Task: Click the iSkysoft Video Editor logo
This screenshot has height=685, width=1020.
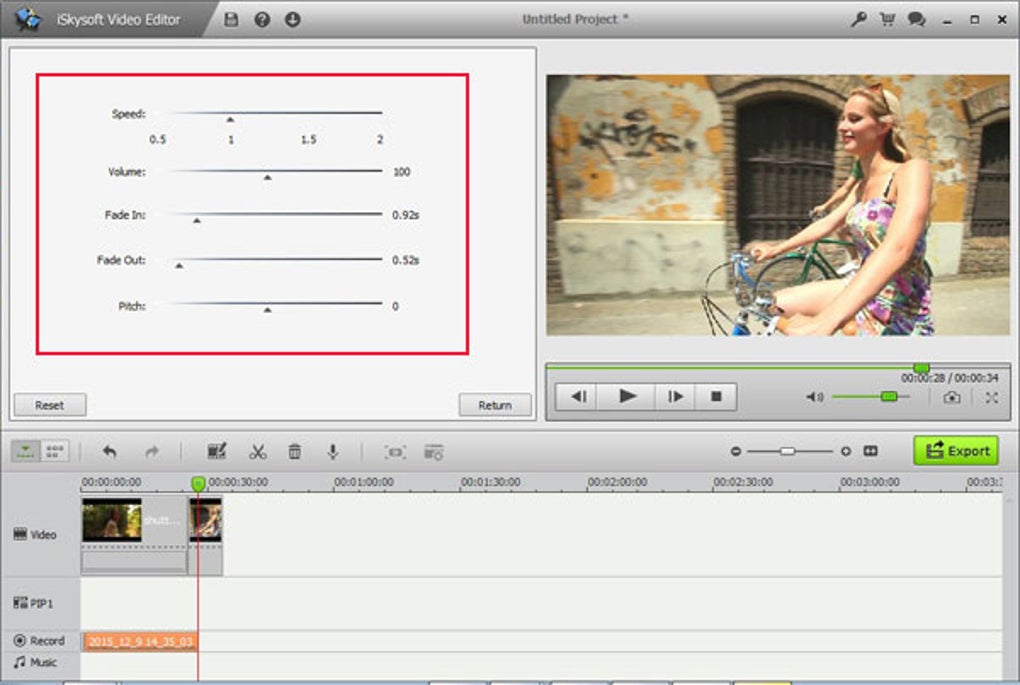Action: click(x=29, y=20)
